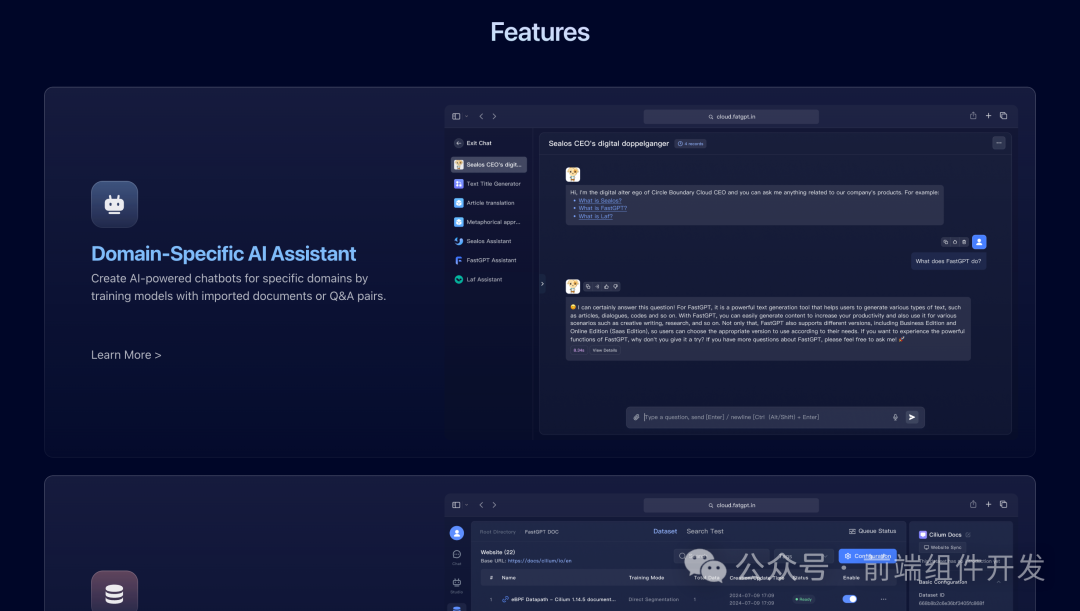Viewport: 1080px width, 611px height.
Task: Click the attachment paperclip icon in the chat input
Action: 636,417
